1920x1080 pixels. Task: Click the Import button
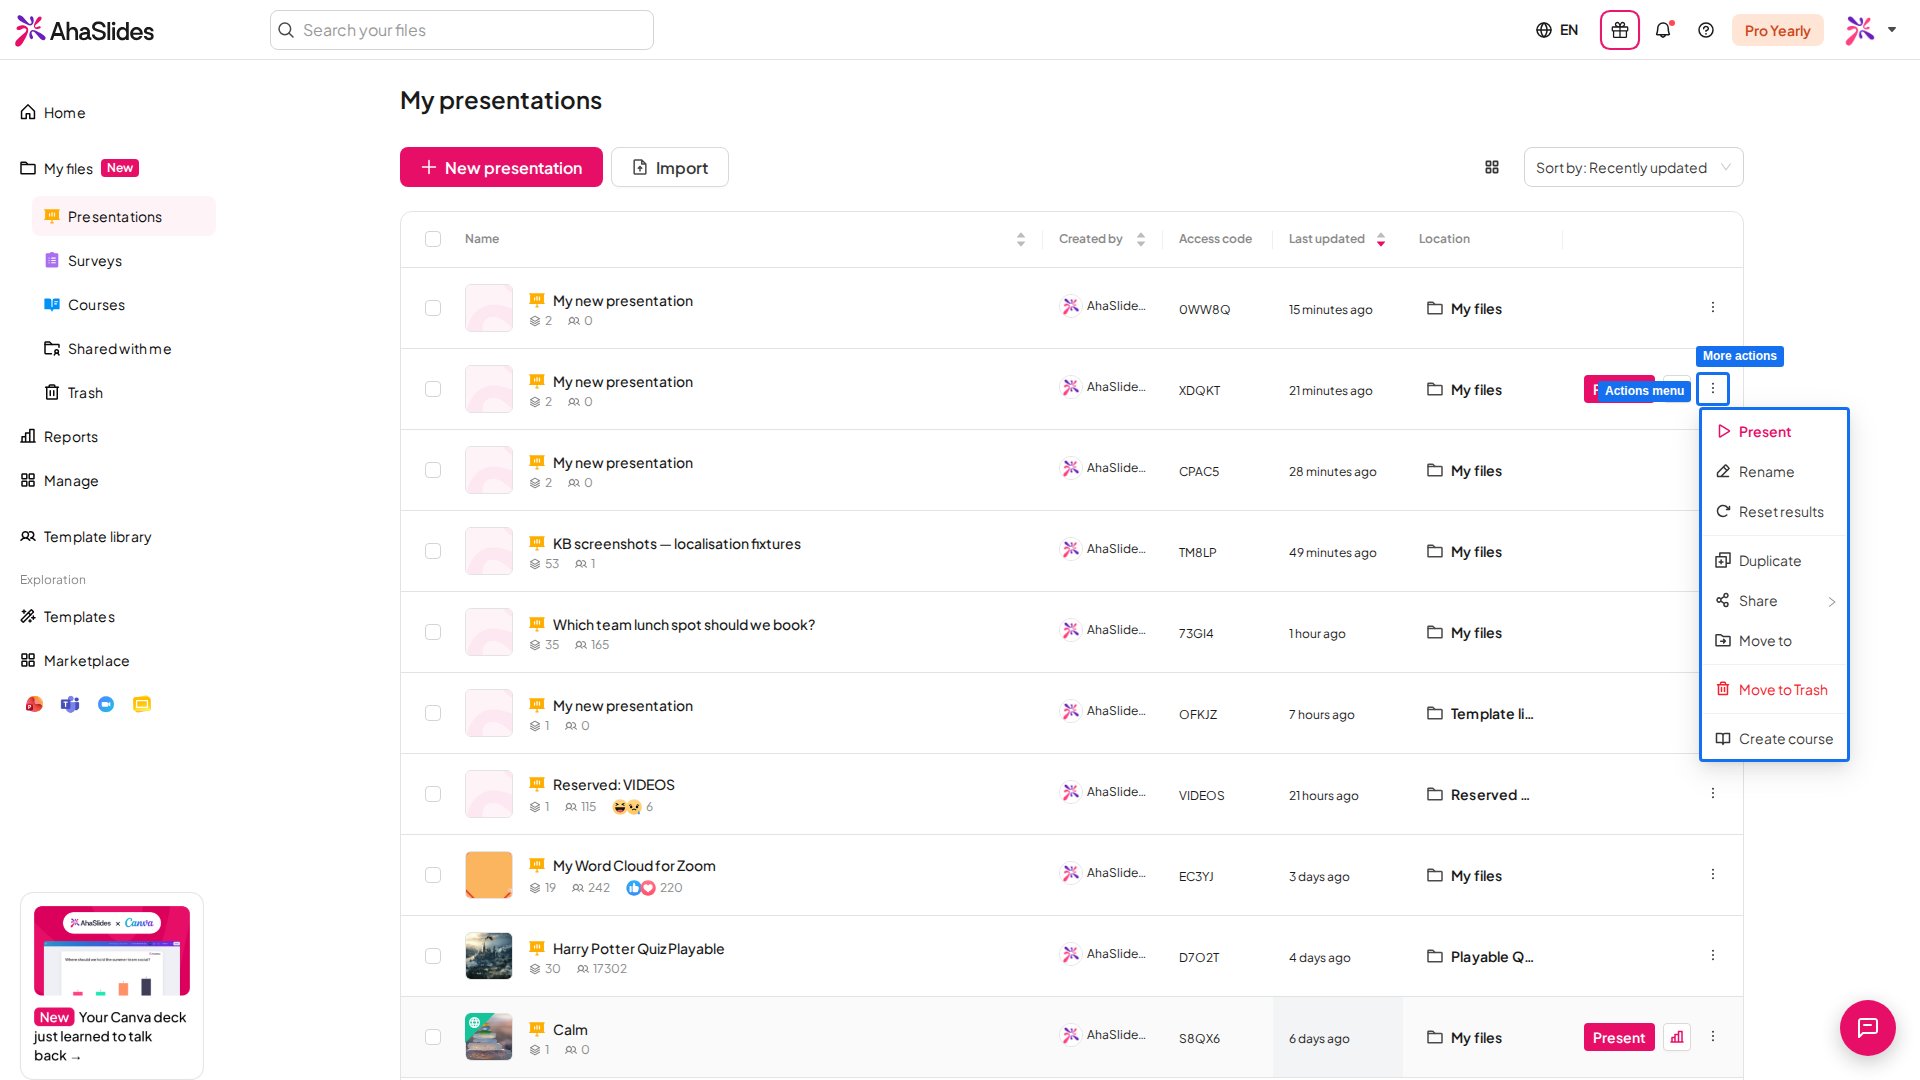(670, 167)
